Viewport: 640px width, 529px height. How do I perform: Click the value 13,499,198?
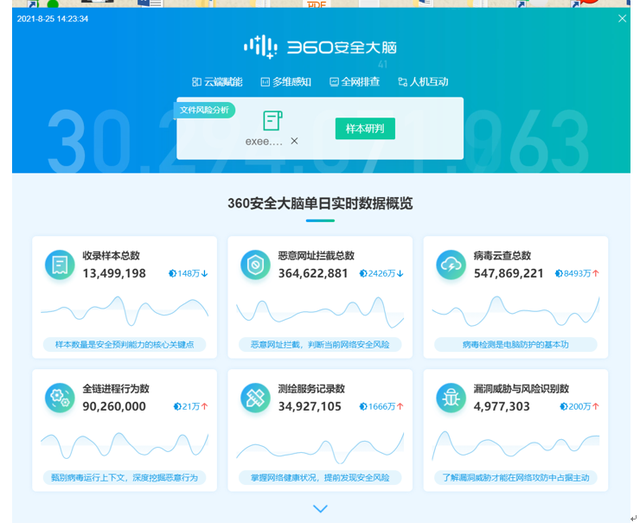(114, 273)
